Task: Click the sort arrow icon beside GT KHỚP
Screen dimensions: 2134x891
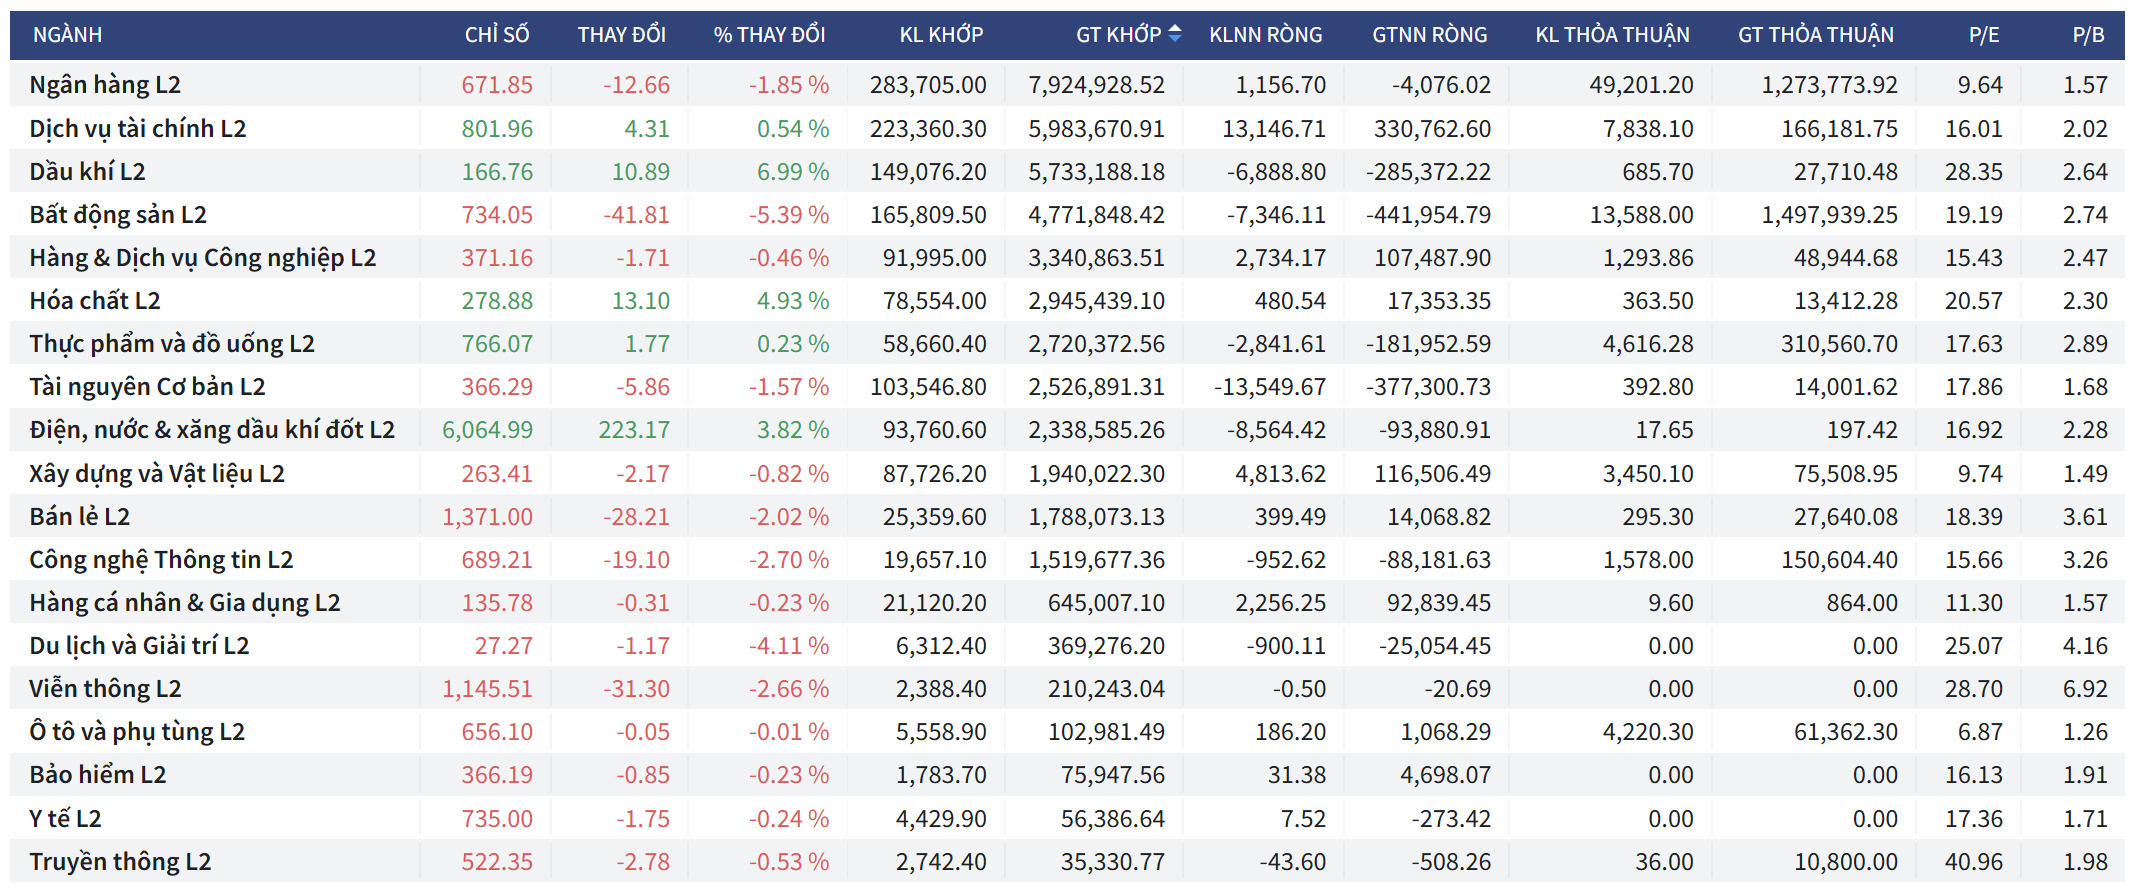Action: tap(1175, 34)
